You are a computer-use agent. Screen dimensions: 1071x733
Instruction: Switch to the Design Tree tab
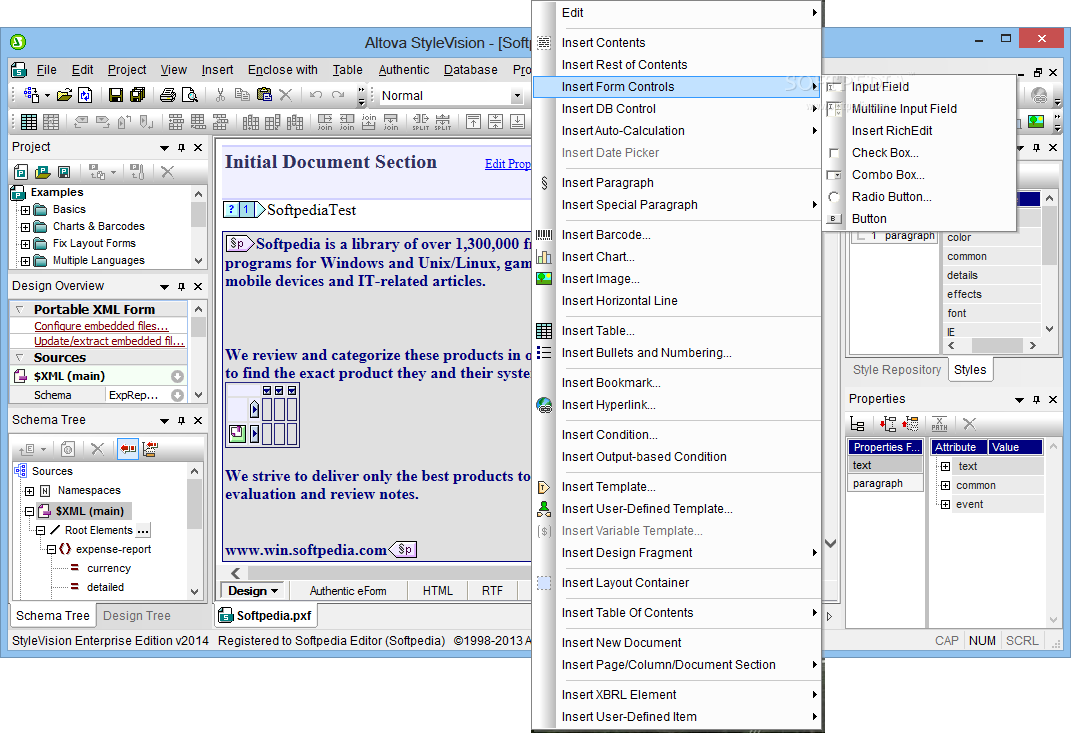[137, 616]
